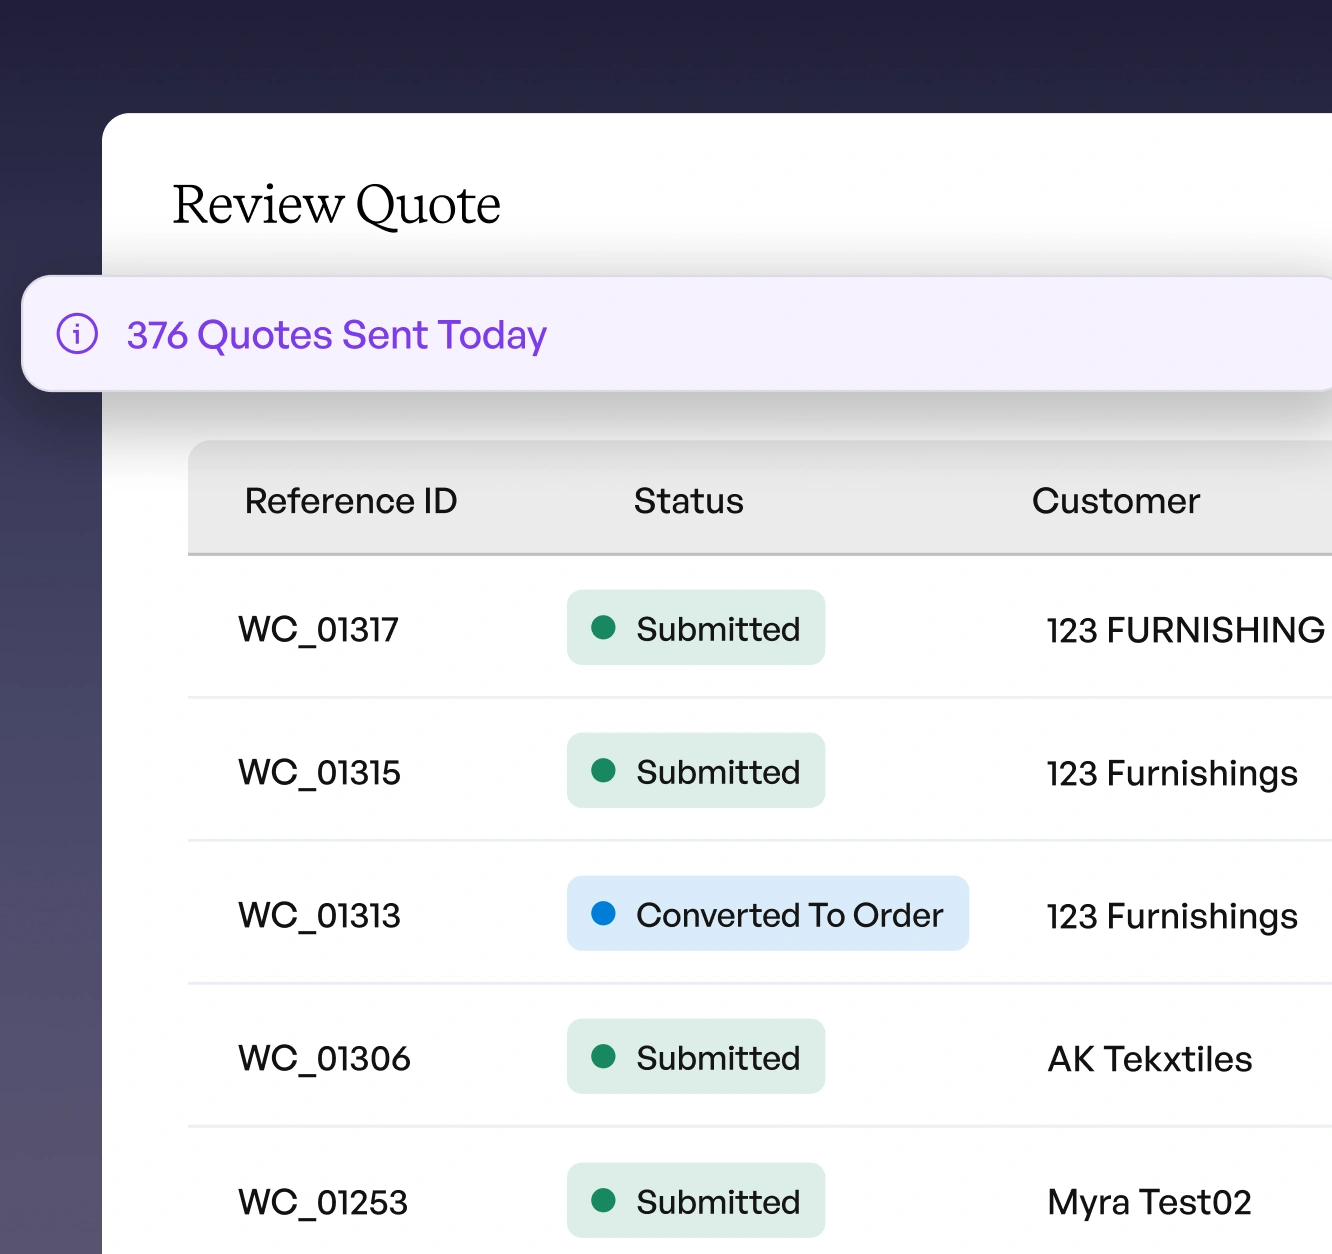Open the "376 Quotes Sent Today" notification text

(336, 335)
